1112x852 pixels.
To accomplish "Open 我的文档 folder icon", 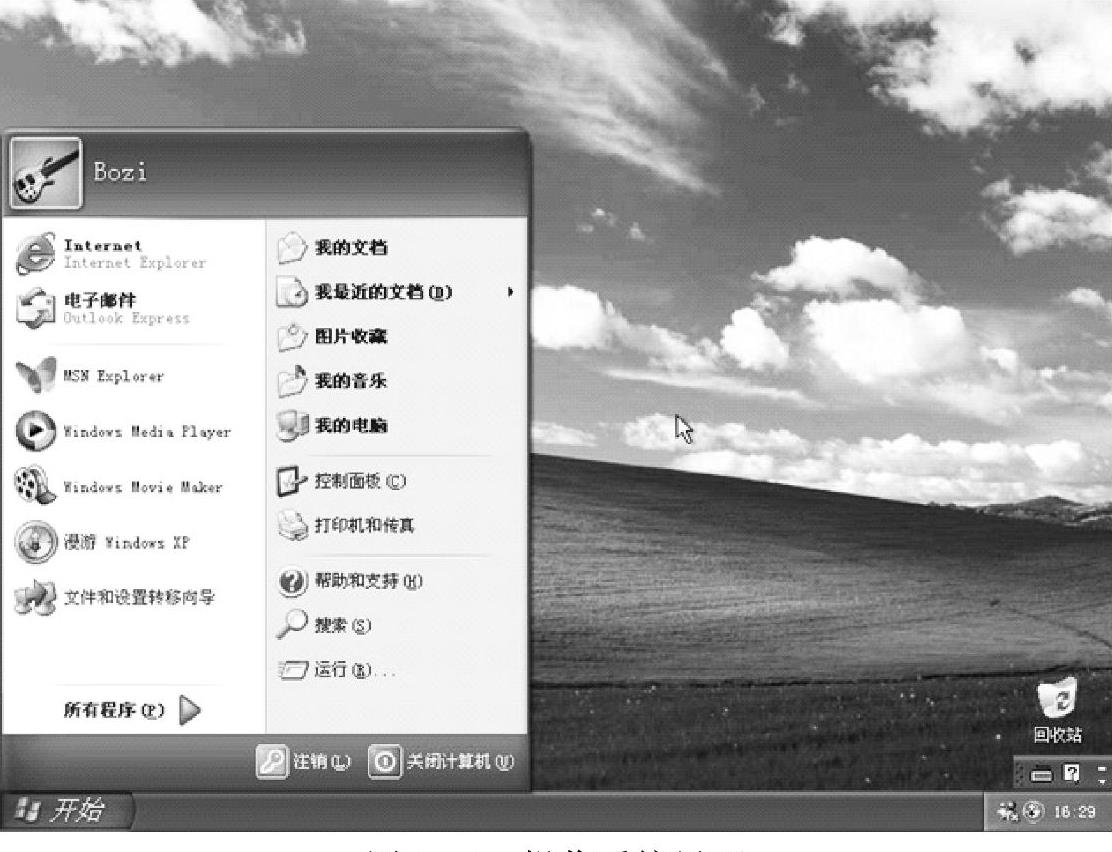I will pyautogui.click(x=291, y=248).
